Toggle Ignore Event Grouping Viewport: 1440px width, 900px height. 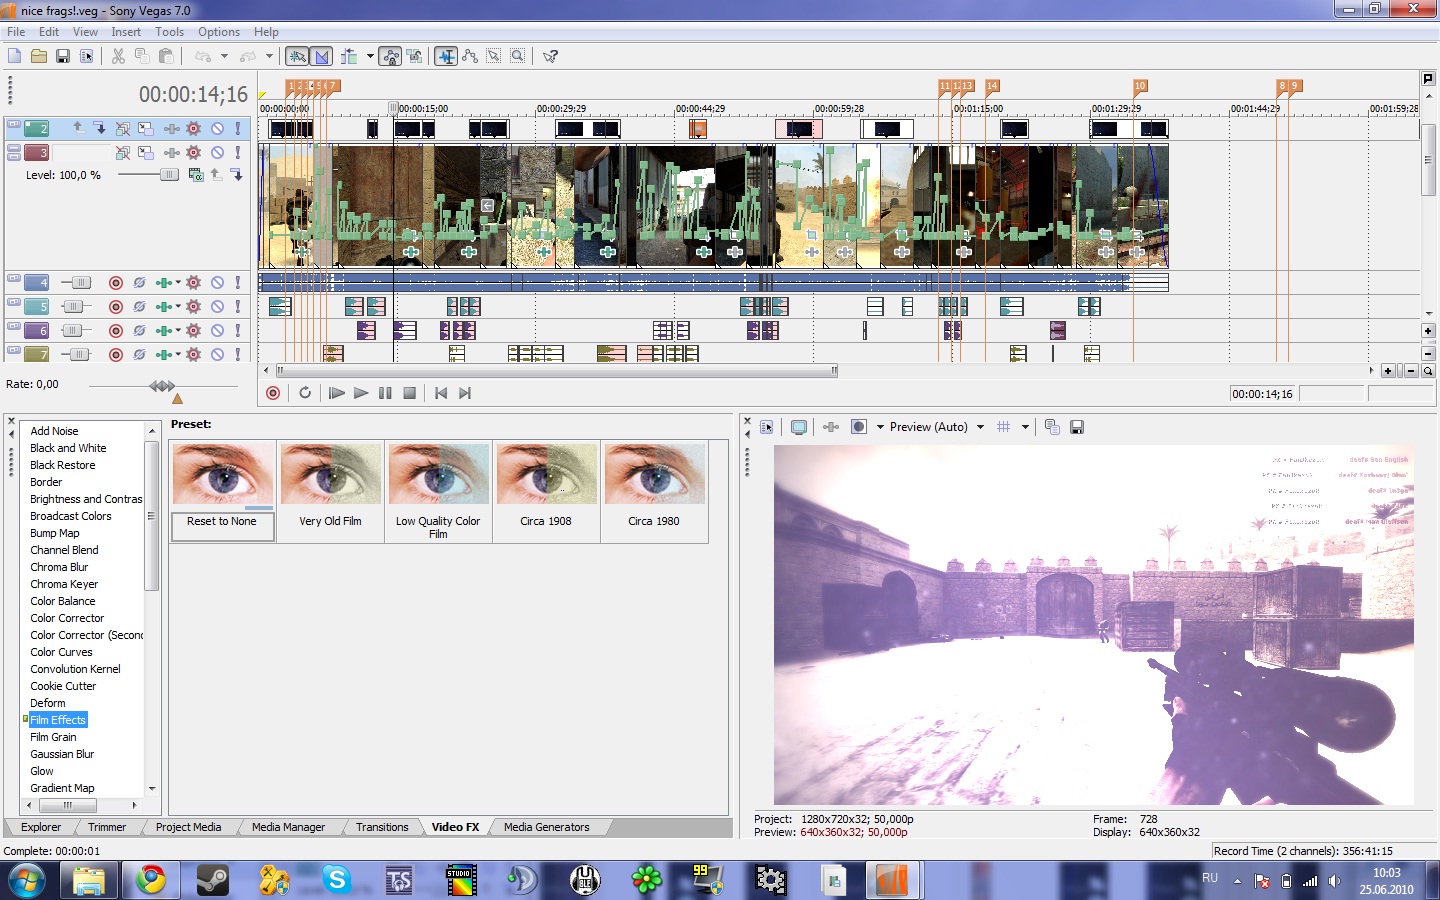click(x=414, y=56)
